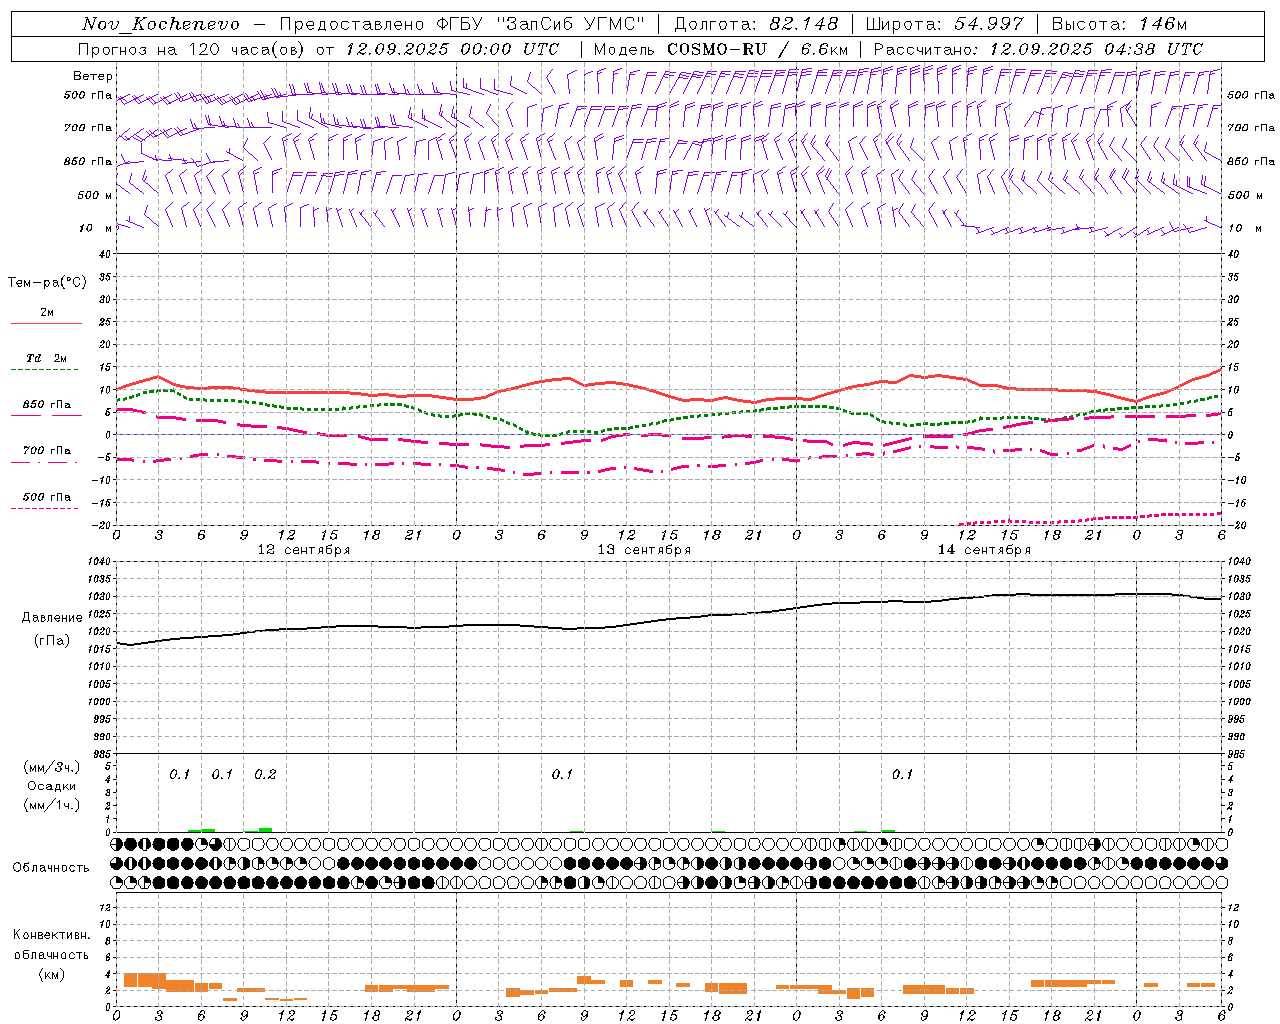Screen dimensions: 1280x1024
Task: Click the 13 сентября date label
Action: point(644,549)
